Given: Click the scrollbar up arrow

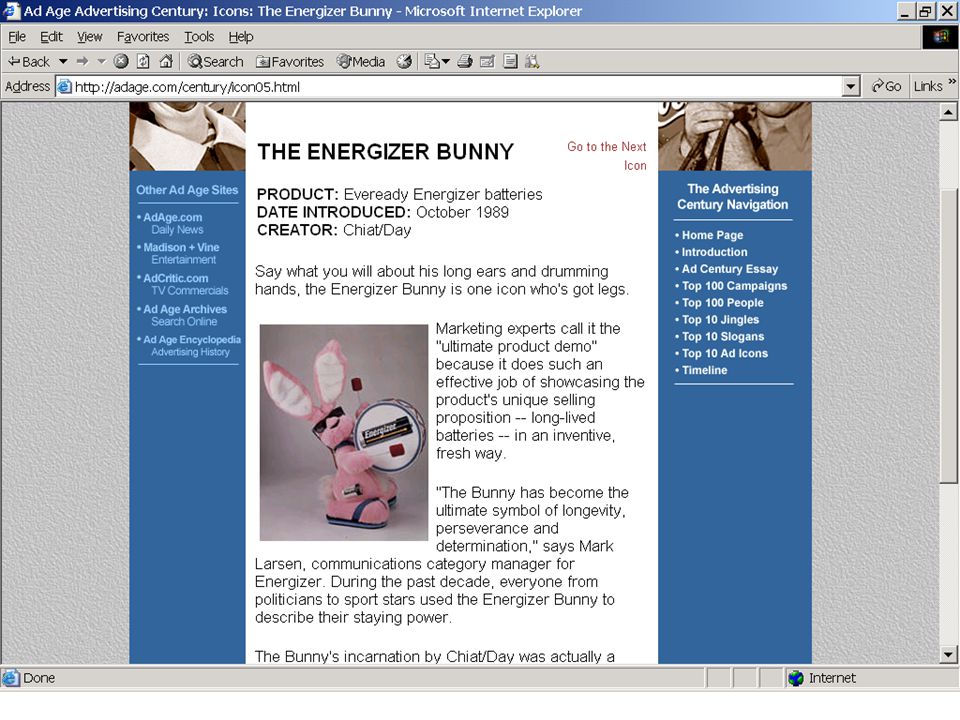Looking at the screenshot, I should [948, 112].
